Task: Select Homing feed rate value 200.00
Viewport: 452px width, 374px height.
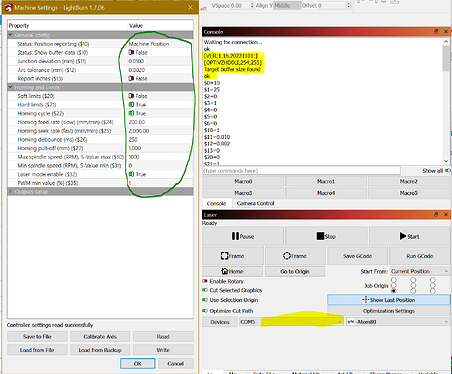Action: pyautogui.click(x=137, y=122)
